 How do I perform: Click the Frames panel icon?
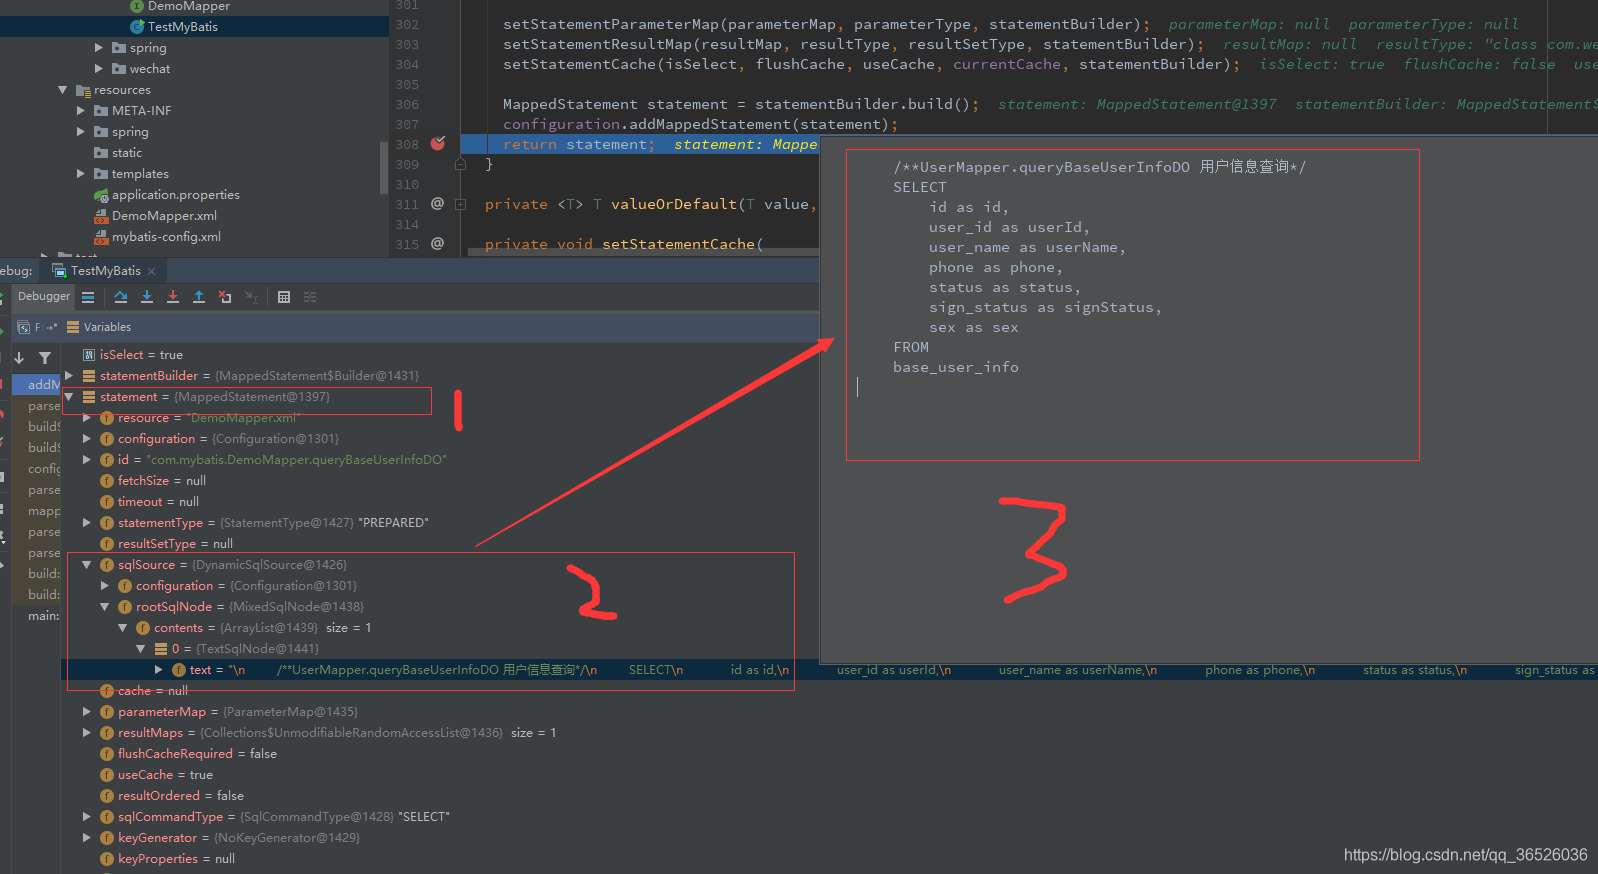pos(24,327)
